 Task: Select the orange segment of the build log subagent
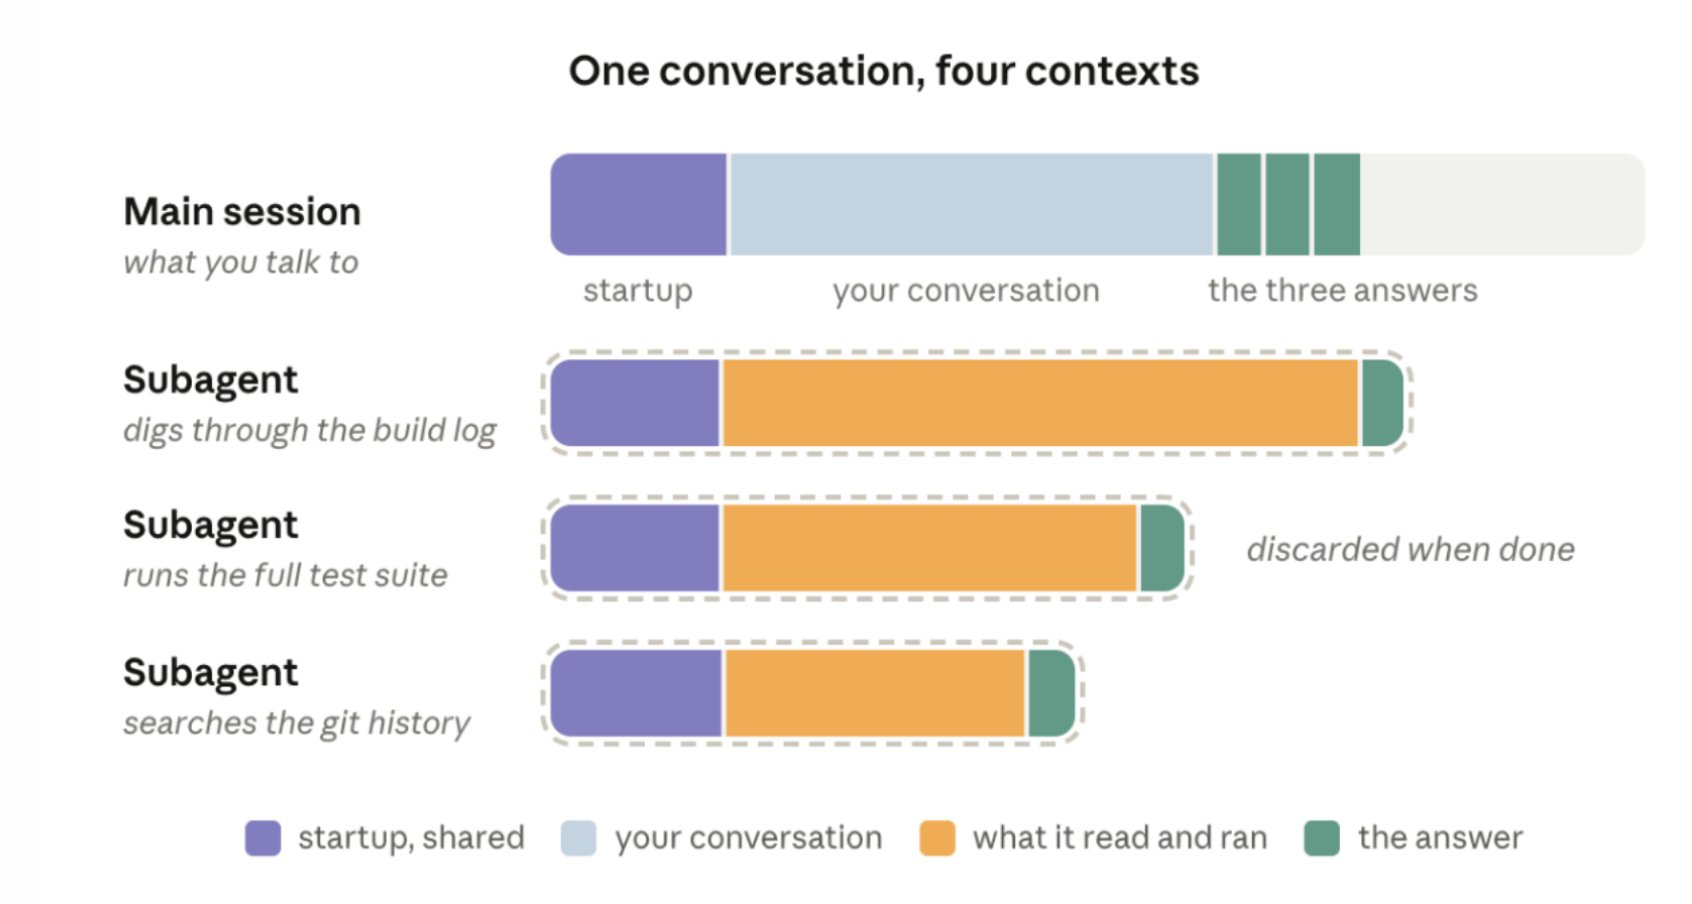[x=1040, y=403]
